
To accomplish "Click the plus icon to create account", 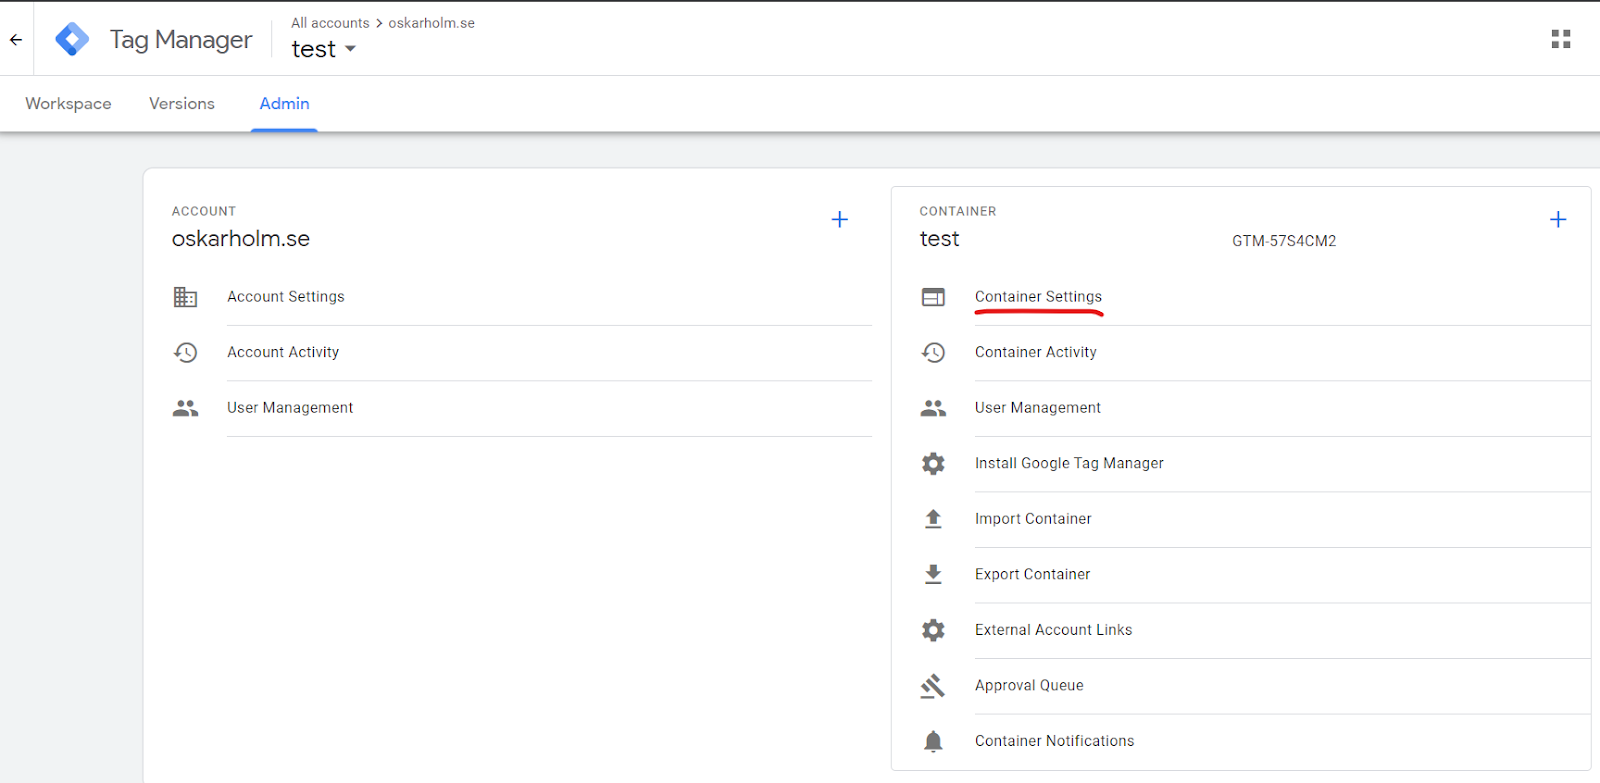I will [840, 219].
